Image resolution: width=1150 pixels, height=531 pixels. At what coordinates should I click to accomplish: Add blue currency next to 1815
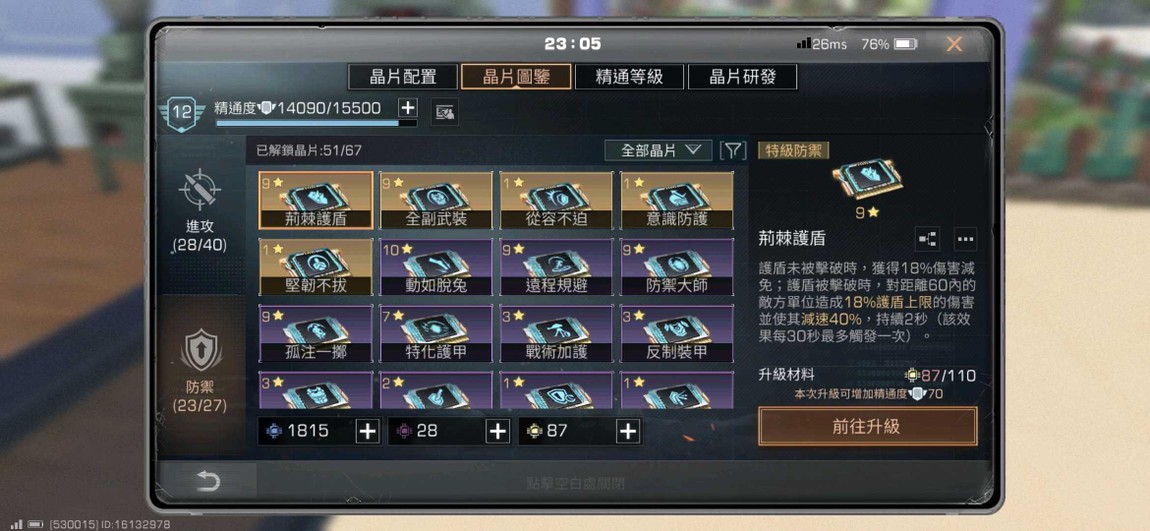[367, 431]
